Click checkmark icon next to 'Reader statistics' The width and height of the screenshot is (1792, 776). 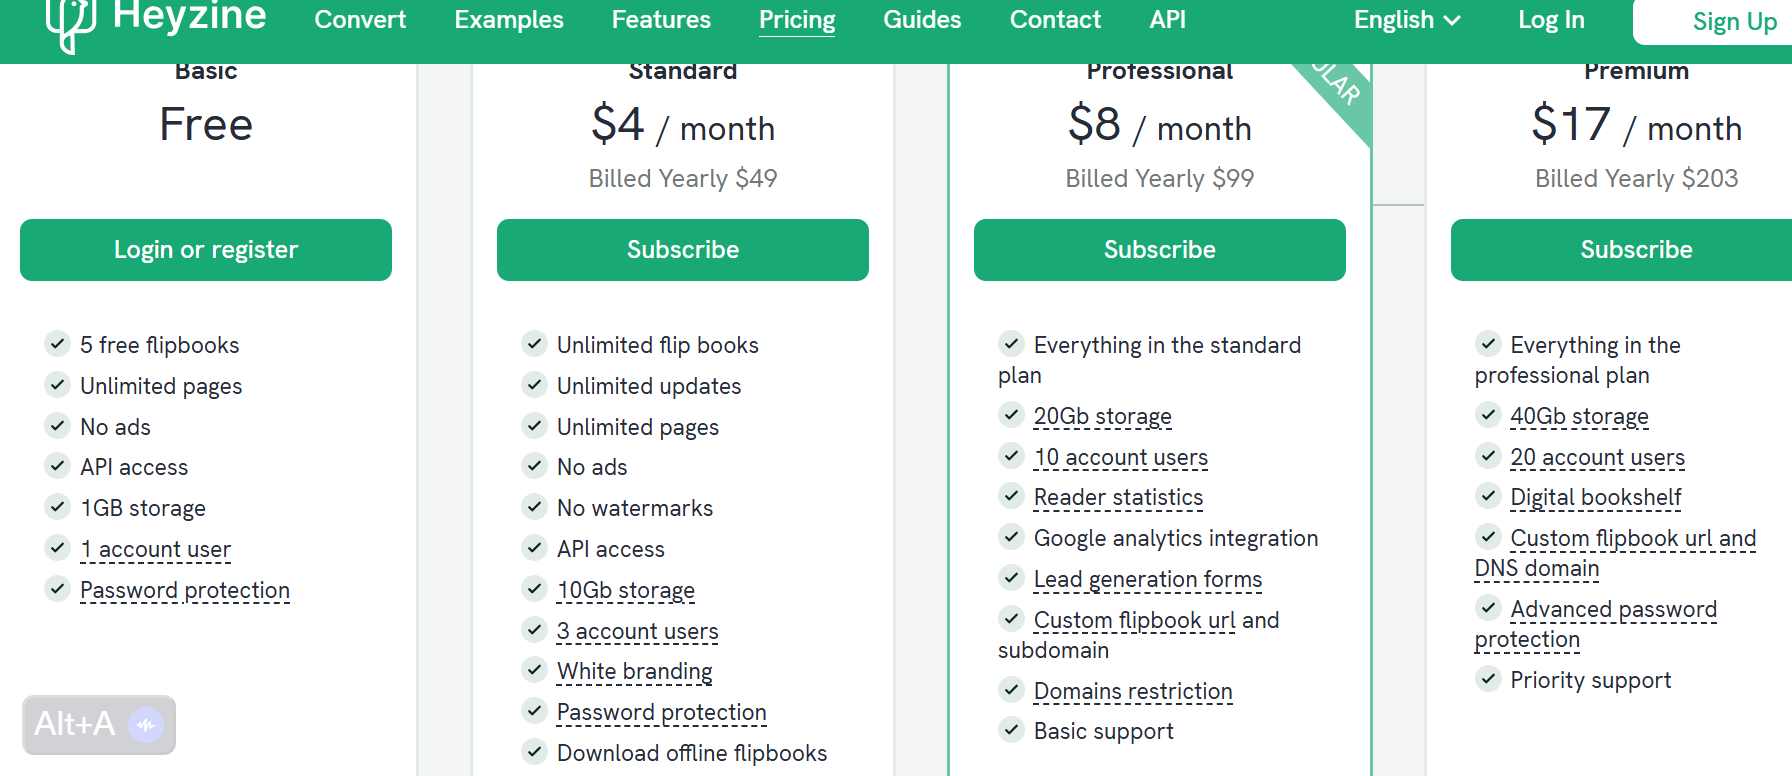[x=1011, y=496]
